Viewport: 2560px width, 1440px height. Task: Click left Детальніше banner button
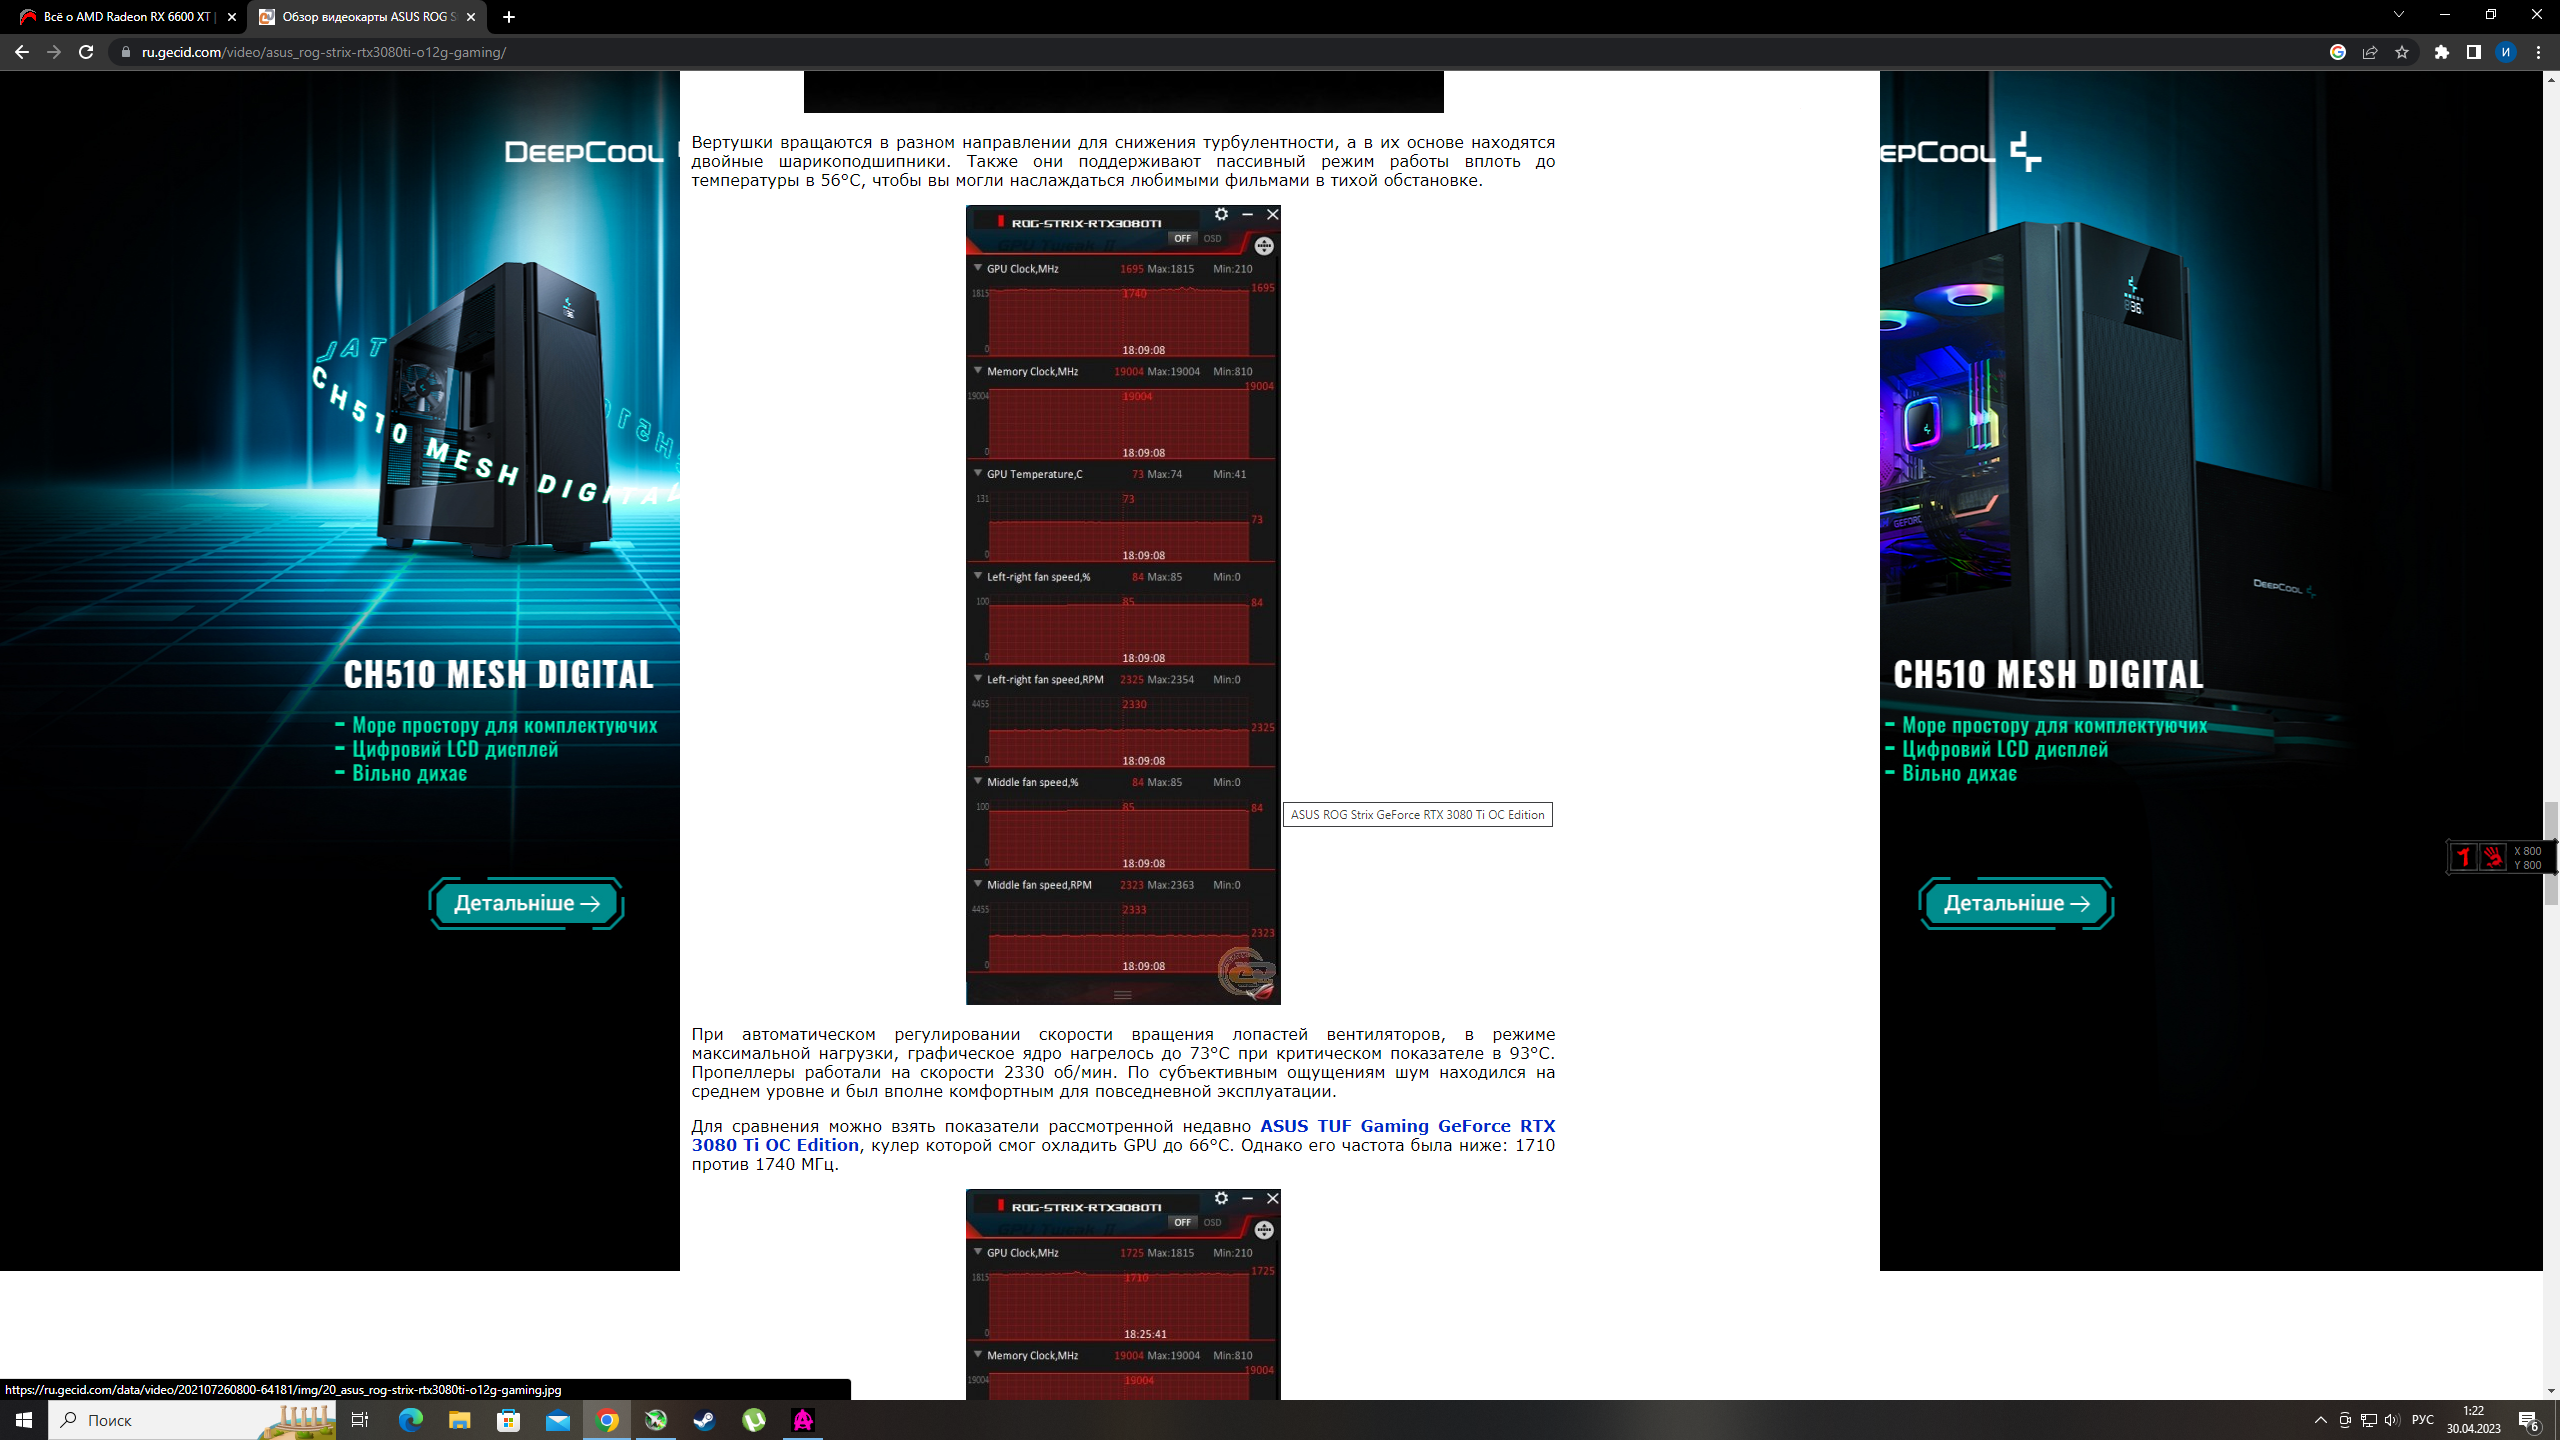tap(527, 903)
